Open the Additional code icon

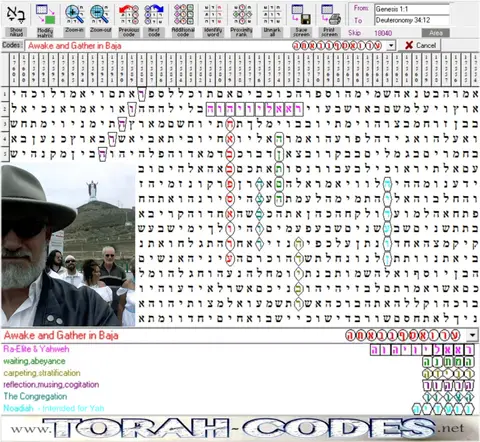point(183,15)
